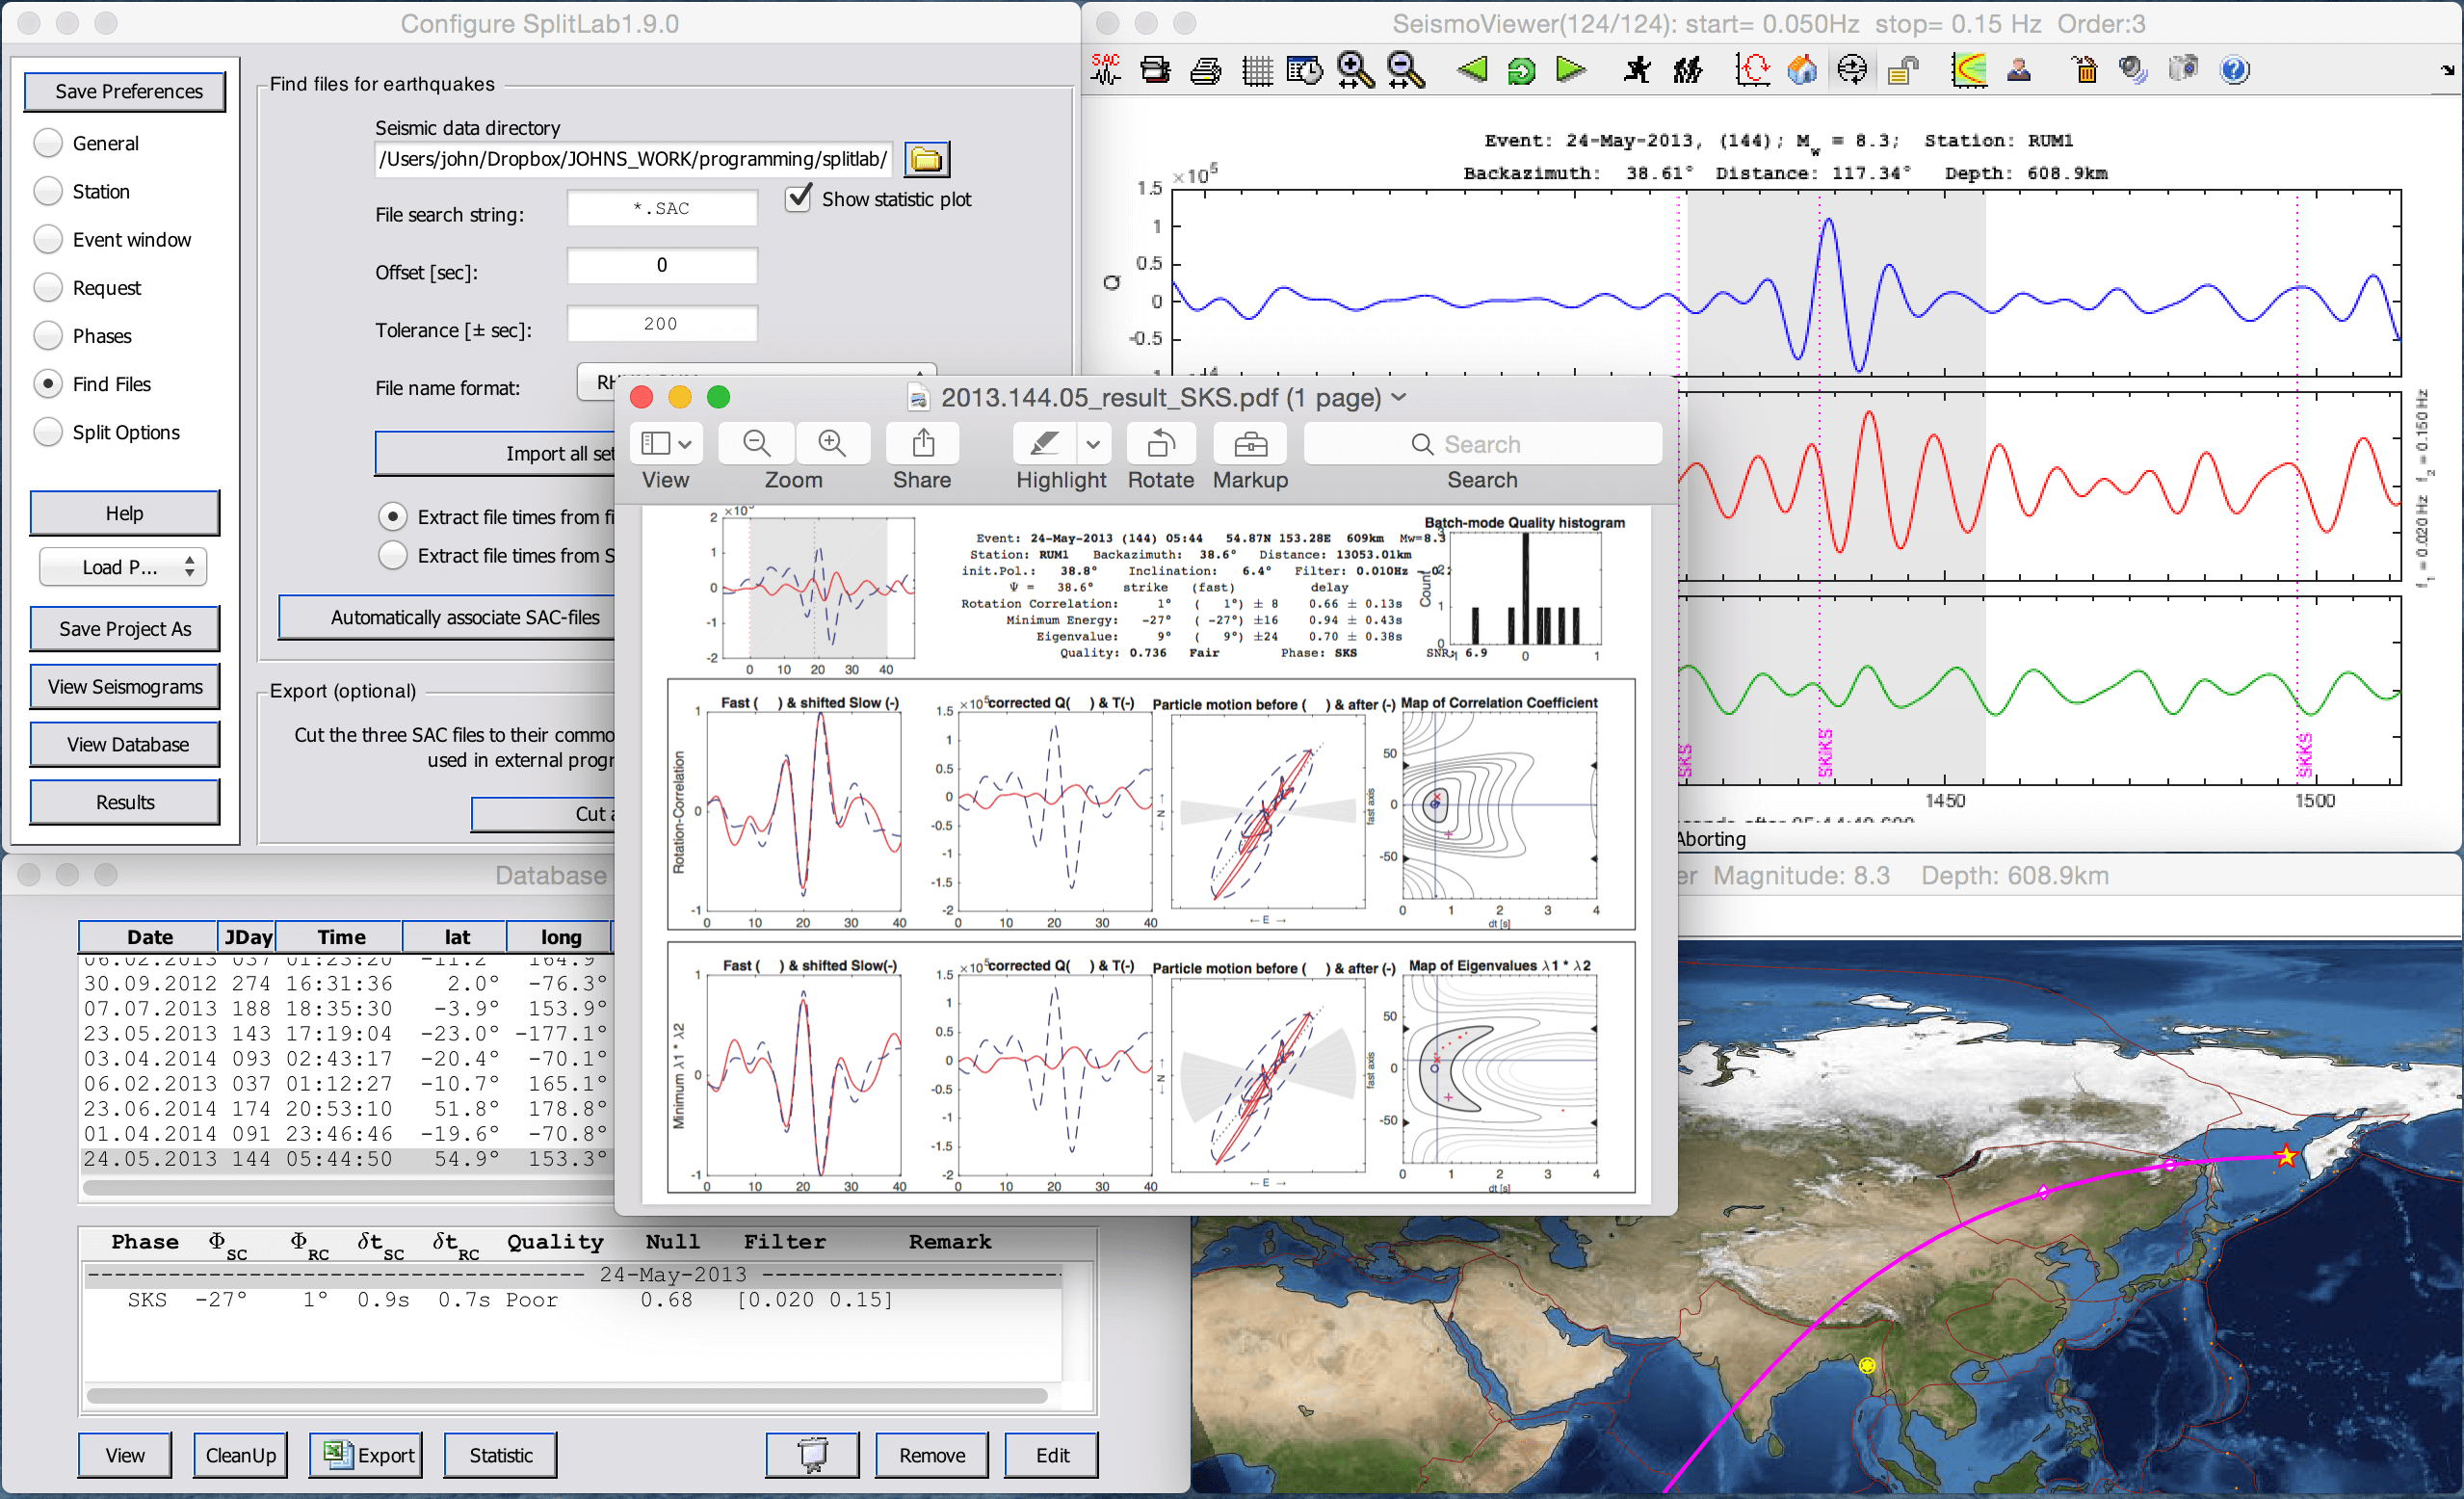
Task: Click the Offset [sec] input field
Action: click(662, 265)
